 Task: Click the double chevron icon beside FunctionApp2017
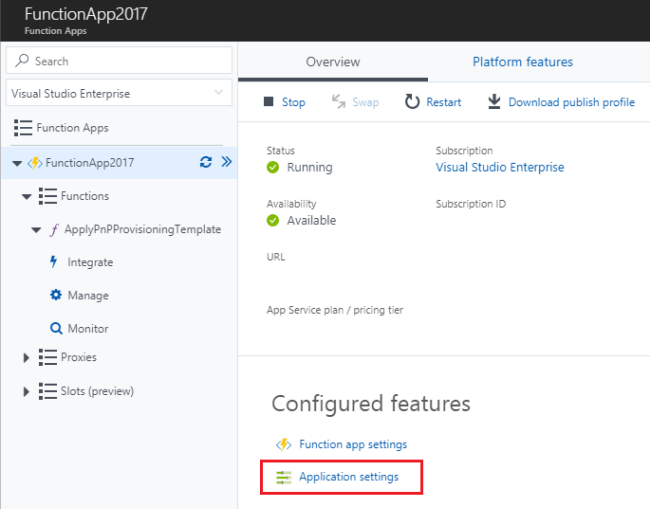pyautogui.click(x=226, y=162)
